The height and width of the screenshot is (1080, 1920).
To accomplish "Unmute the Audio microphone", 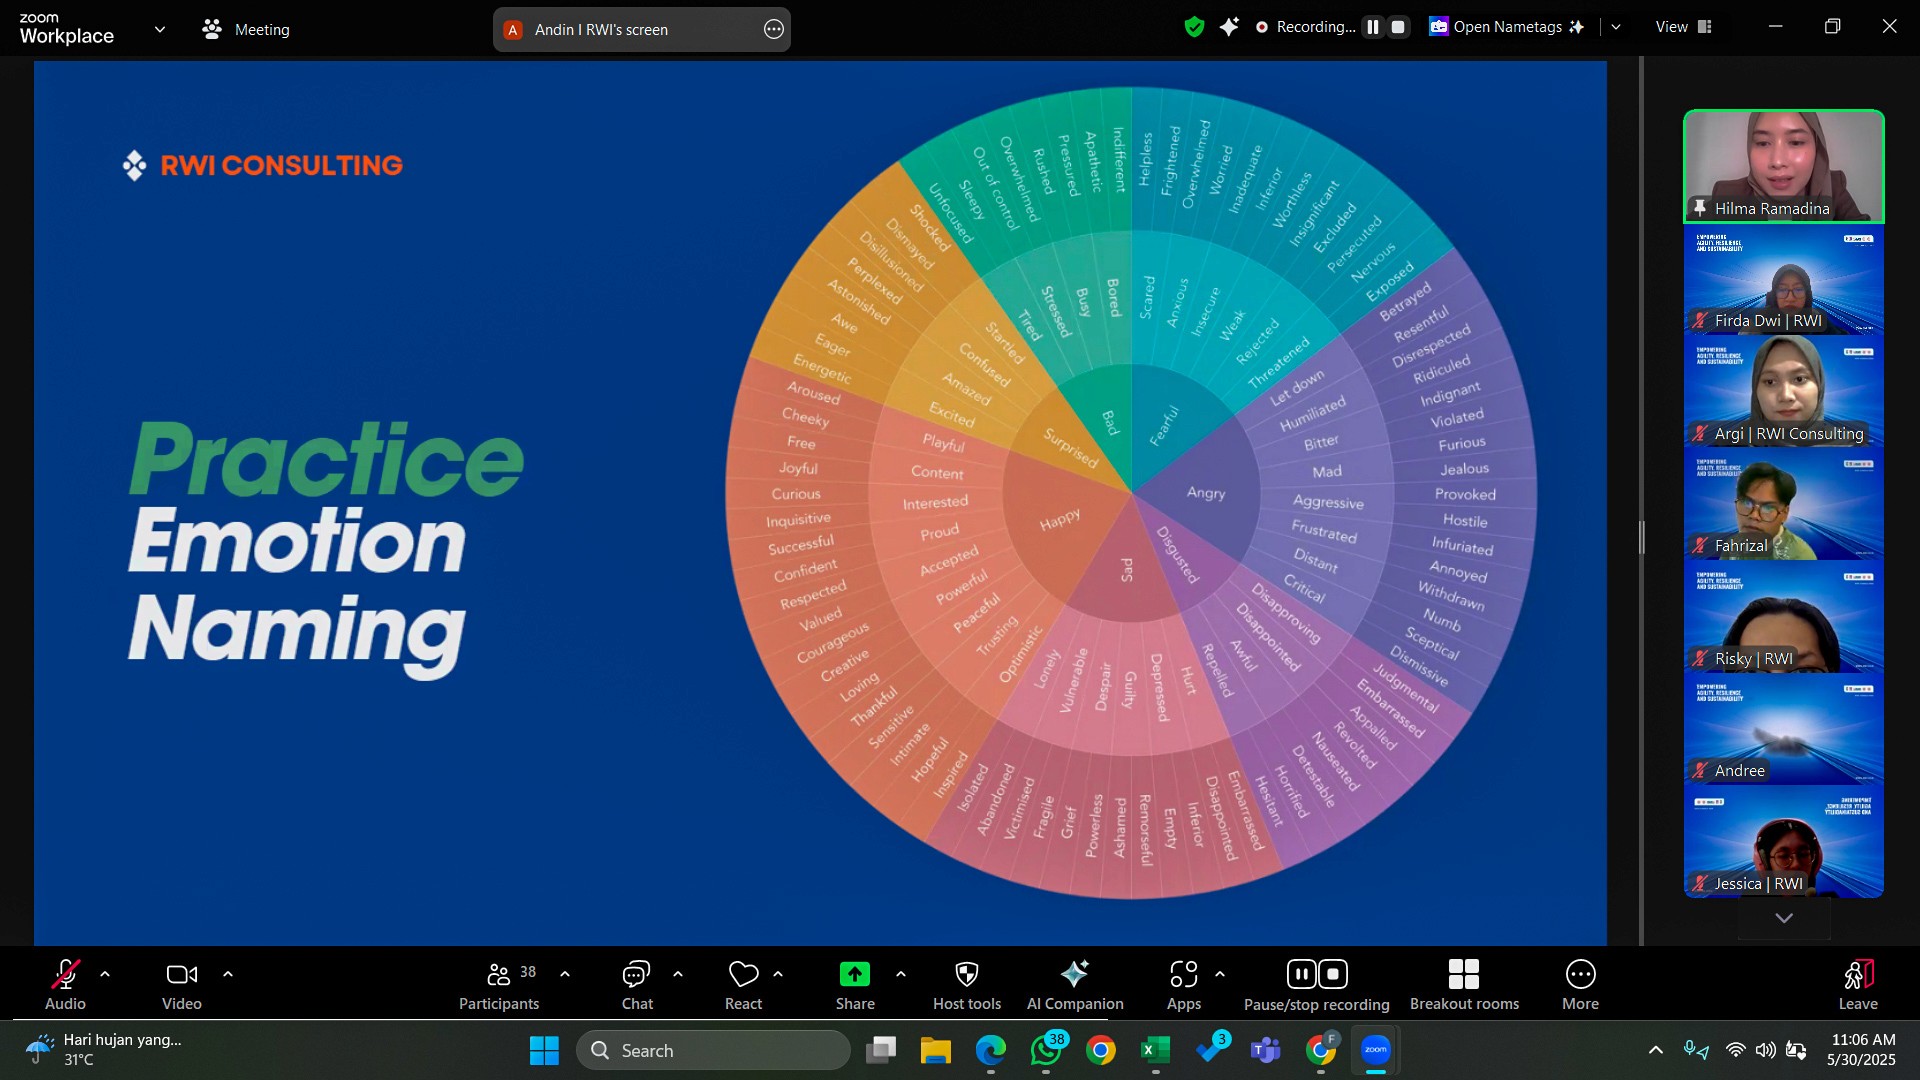I will 65,974.
